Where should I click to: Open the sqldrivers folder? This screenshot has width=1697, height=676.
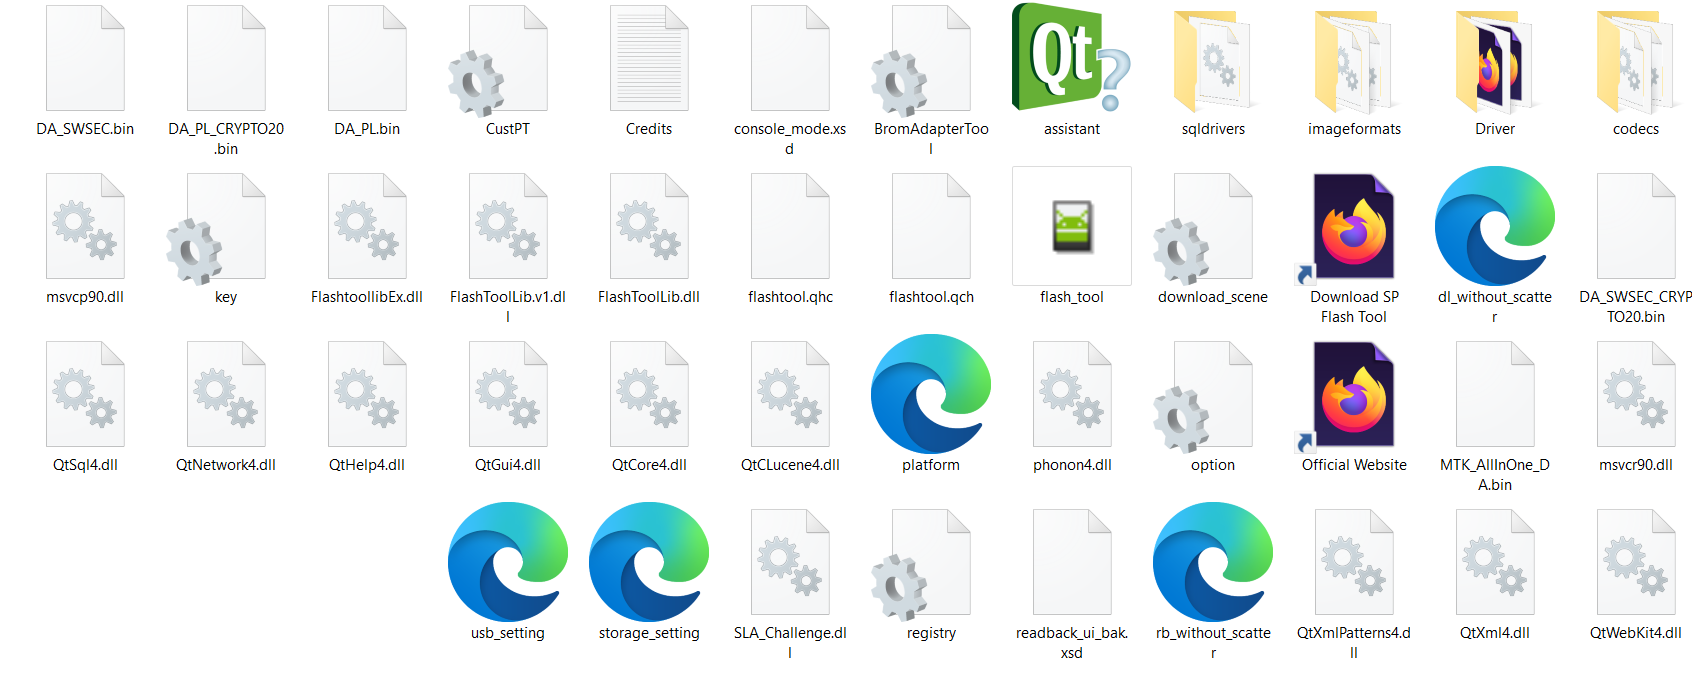(1213, 60)
